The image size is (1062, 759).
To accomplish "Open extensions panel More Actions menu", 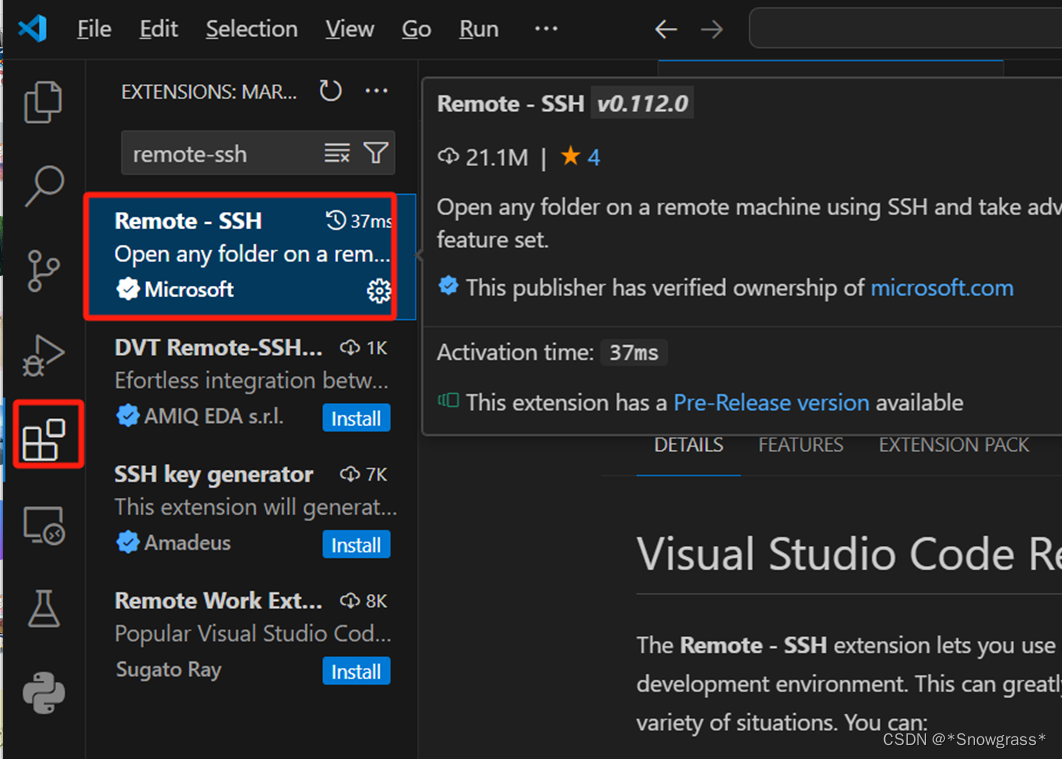I will (377, 91).
